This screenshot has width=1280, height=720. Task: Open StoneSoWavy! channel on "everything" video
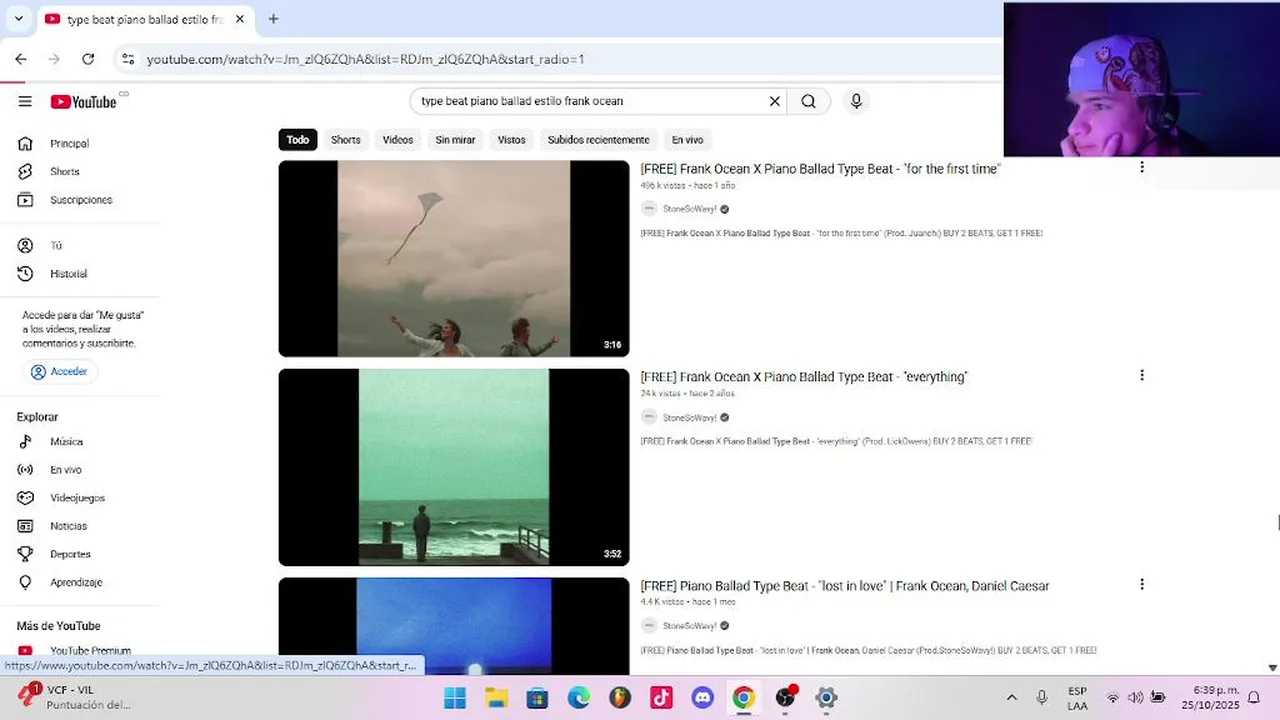[689, 418]
